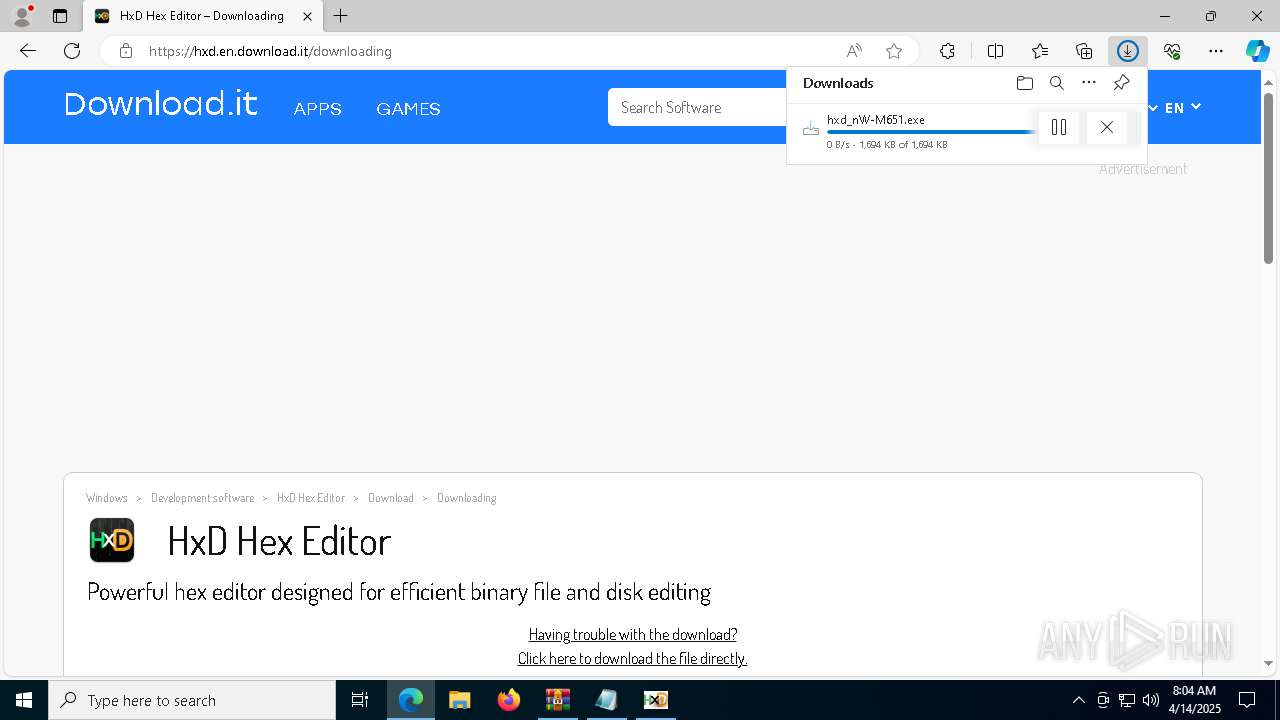Search downloads magnifier icon
Image resolution: width=1280 pixels, height=720 pixels.
(1057, 83)
